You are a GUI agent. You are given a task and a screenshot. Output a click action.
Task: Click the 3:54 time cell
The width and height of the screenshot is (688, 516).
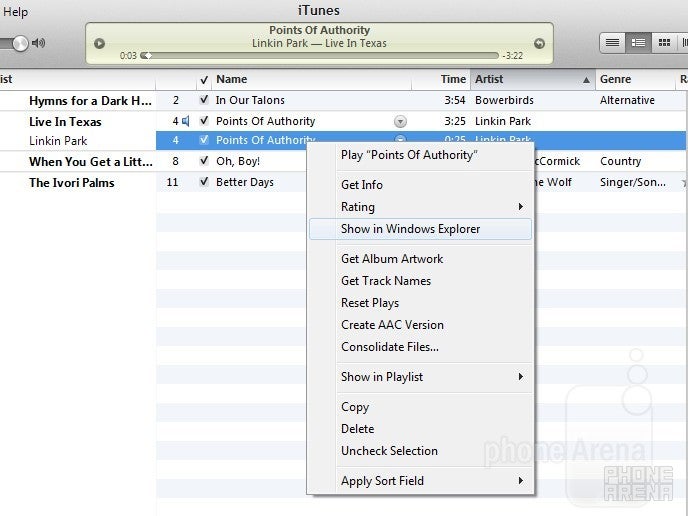pyautogui.click(x=455, y=100)
